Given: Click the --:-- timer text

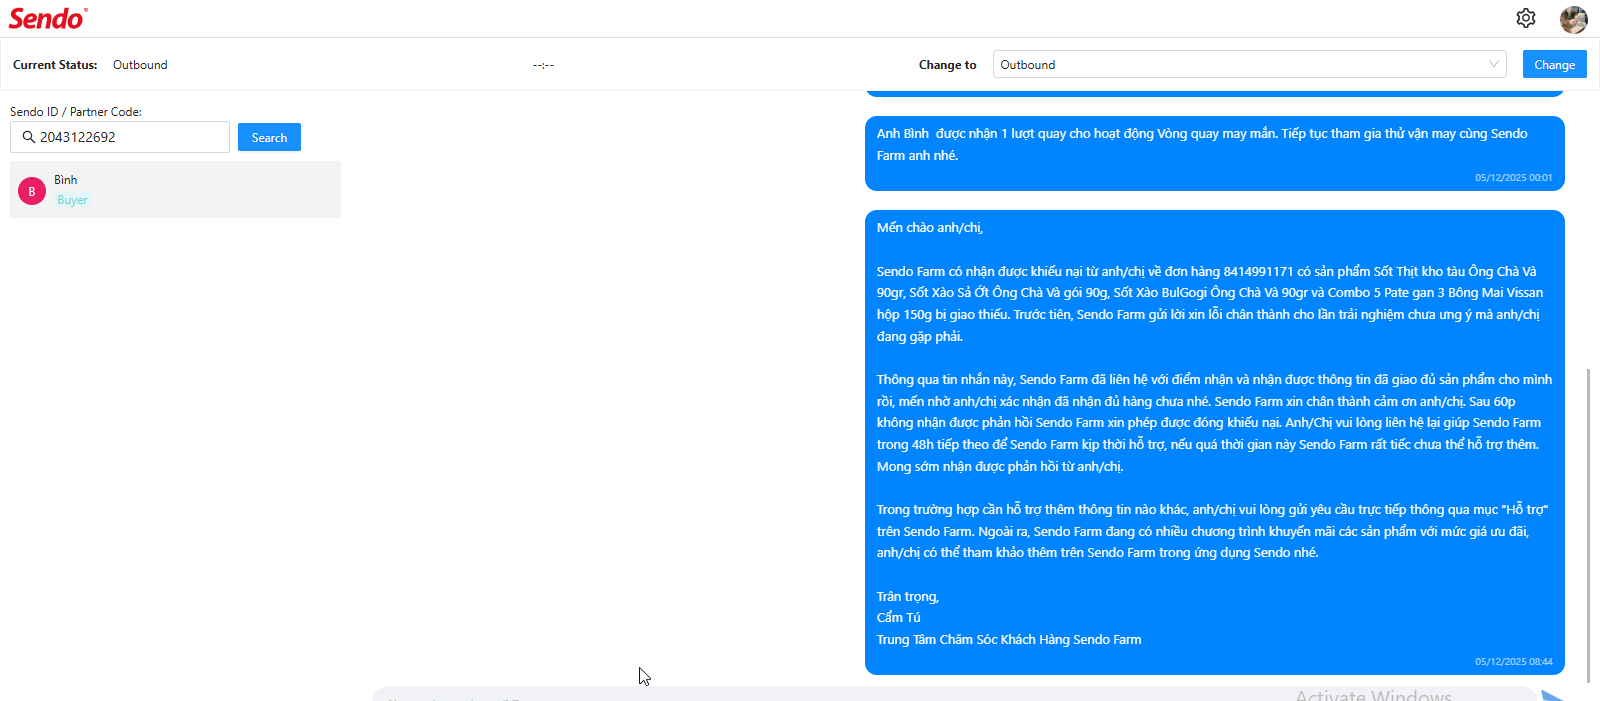Looking at the screenshot, I should tap(543, 65).
